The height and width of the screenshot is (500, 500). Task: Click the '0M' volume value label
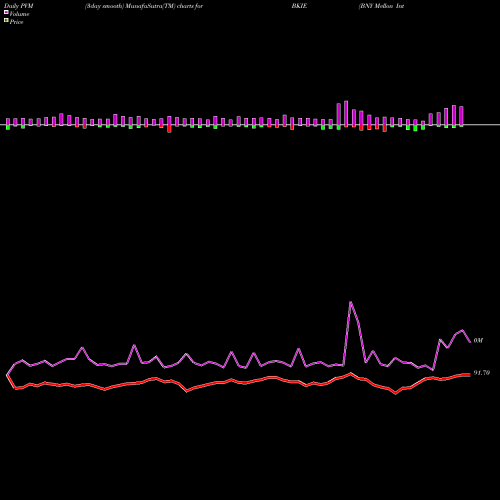478,340
